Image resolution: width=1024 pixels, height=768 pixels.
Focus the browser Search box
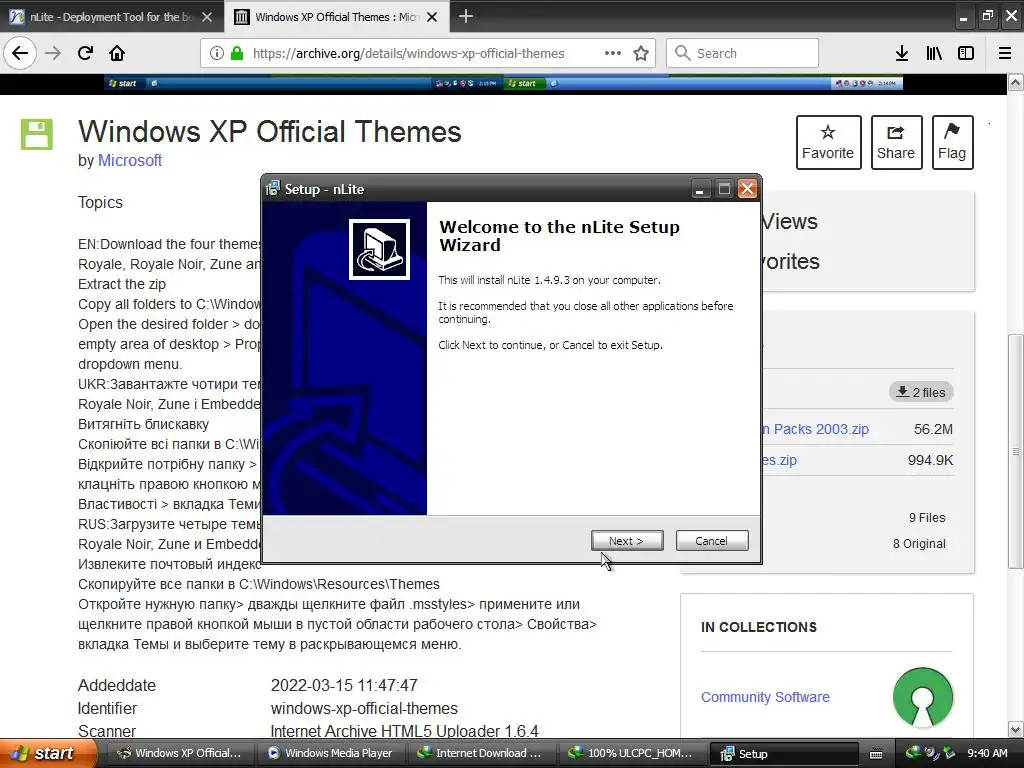coord(742,54)
